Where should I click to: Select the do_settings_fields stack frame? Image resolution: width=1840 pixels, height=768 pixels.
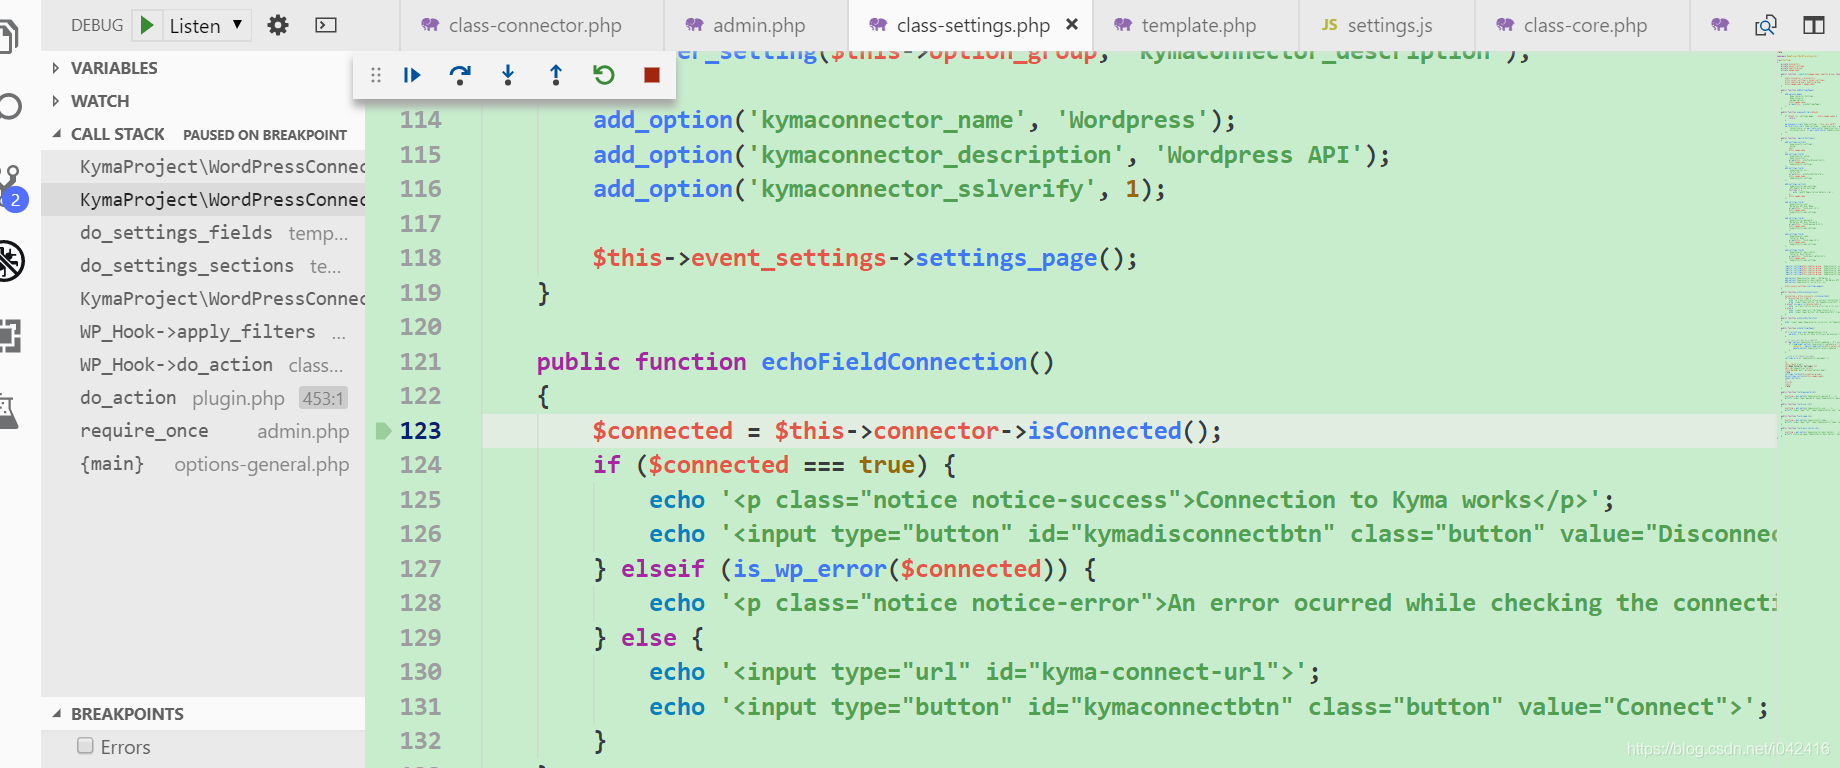pyautogui.click(x=203, y=233)
